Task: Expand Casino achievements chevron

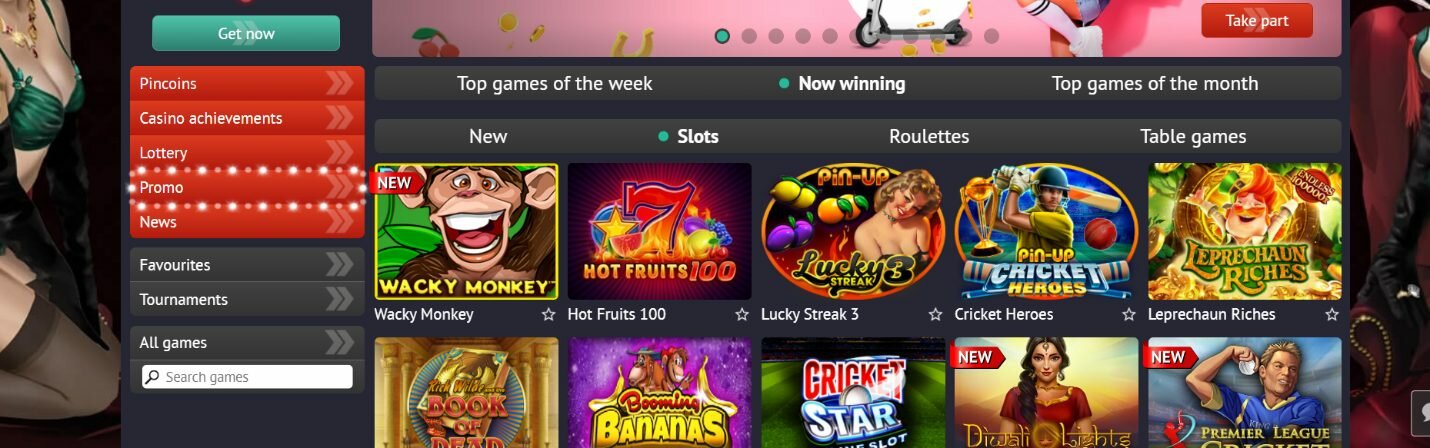Action: 340,118
